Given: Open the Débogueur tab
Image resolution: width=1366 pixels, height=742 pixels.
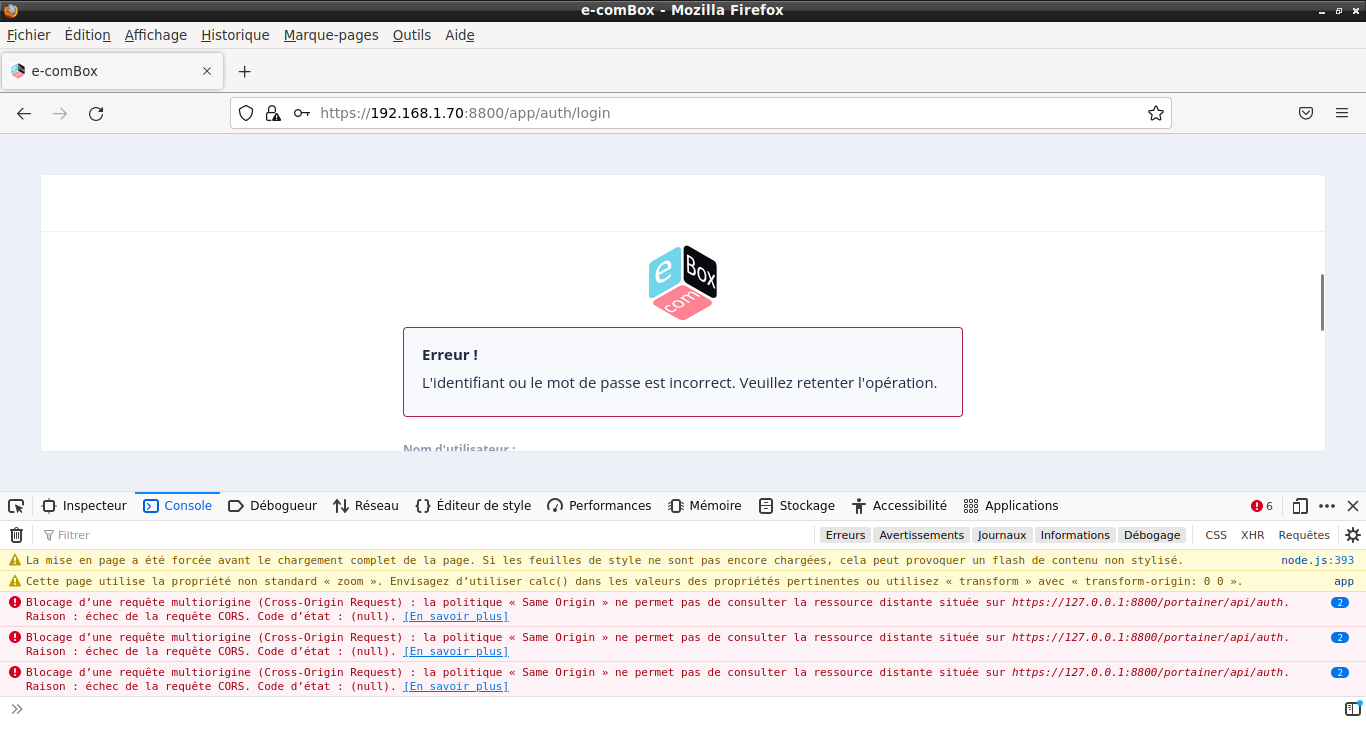Looking at the screenshot, I should click(272, 506).
